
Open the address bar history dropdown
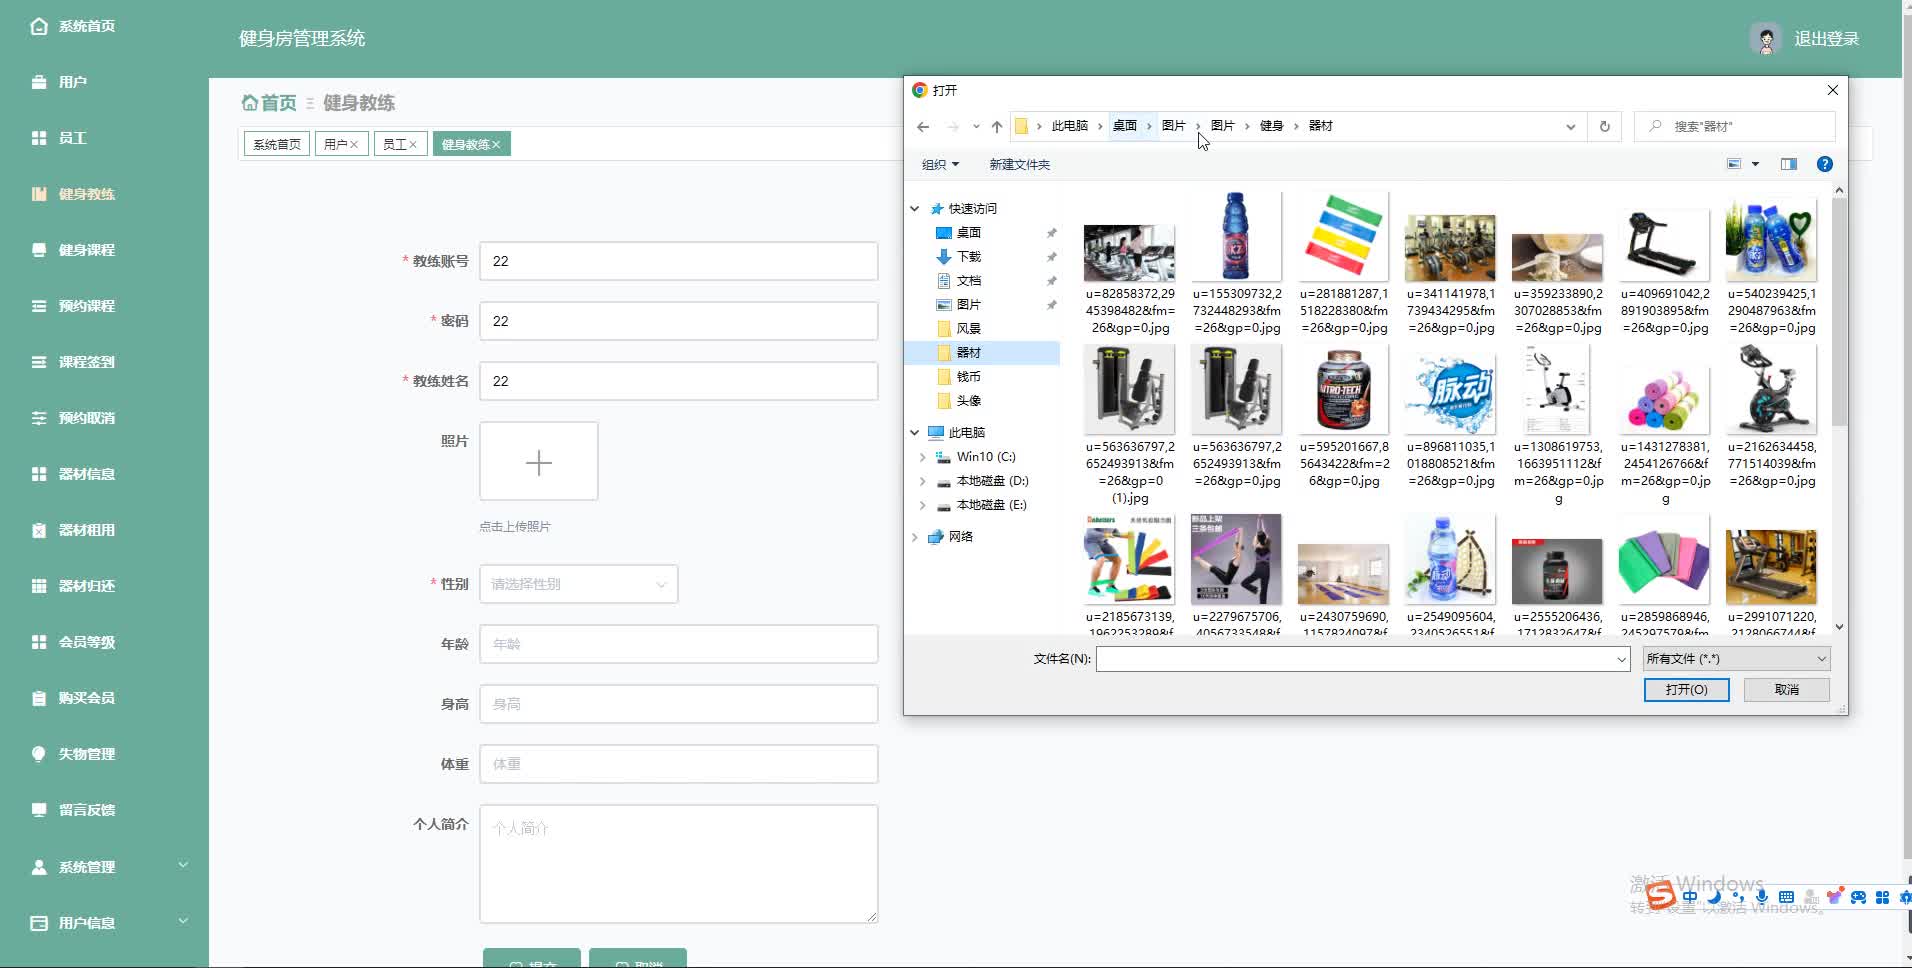coord(1571,127)
